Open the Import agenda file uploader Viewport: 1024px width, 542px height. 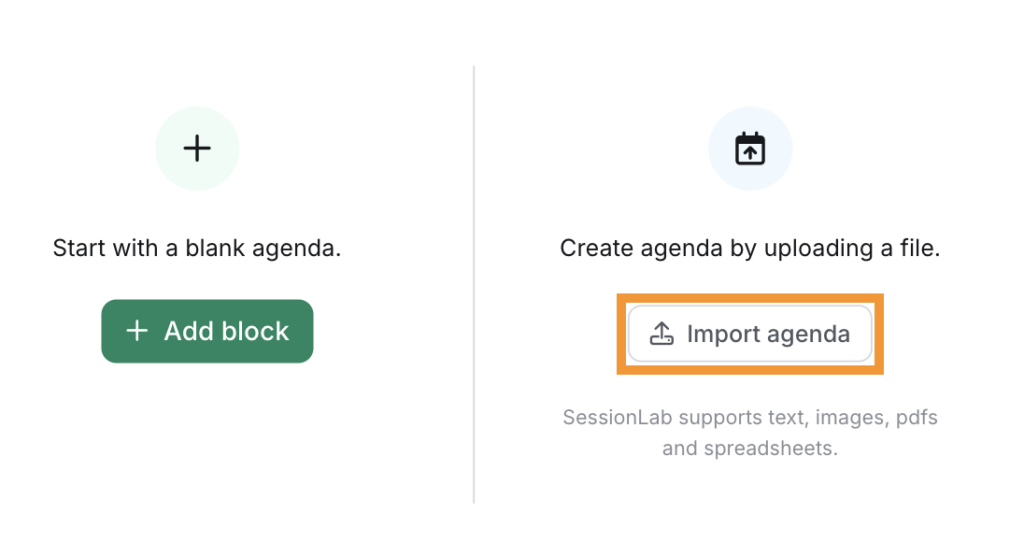[x=750, y=334]
